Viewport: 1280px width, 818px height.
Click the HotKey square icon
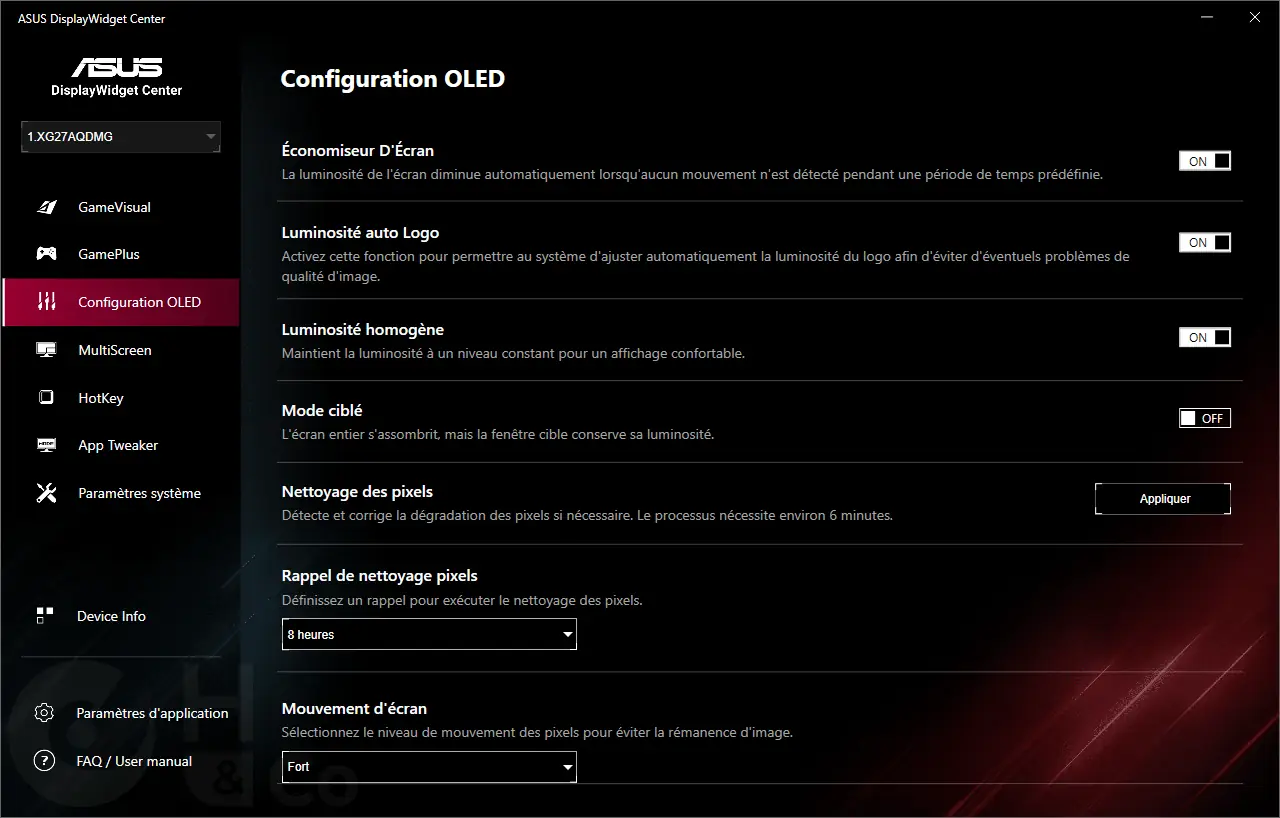coord(46,398)
